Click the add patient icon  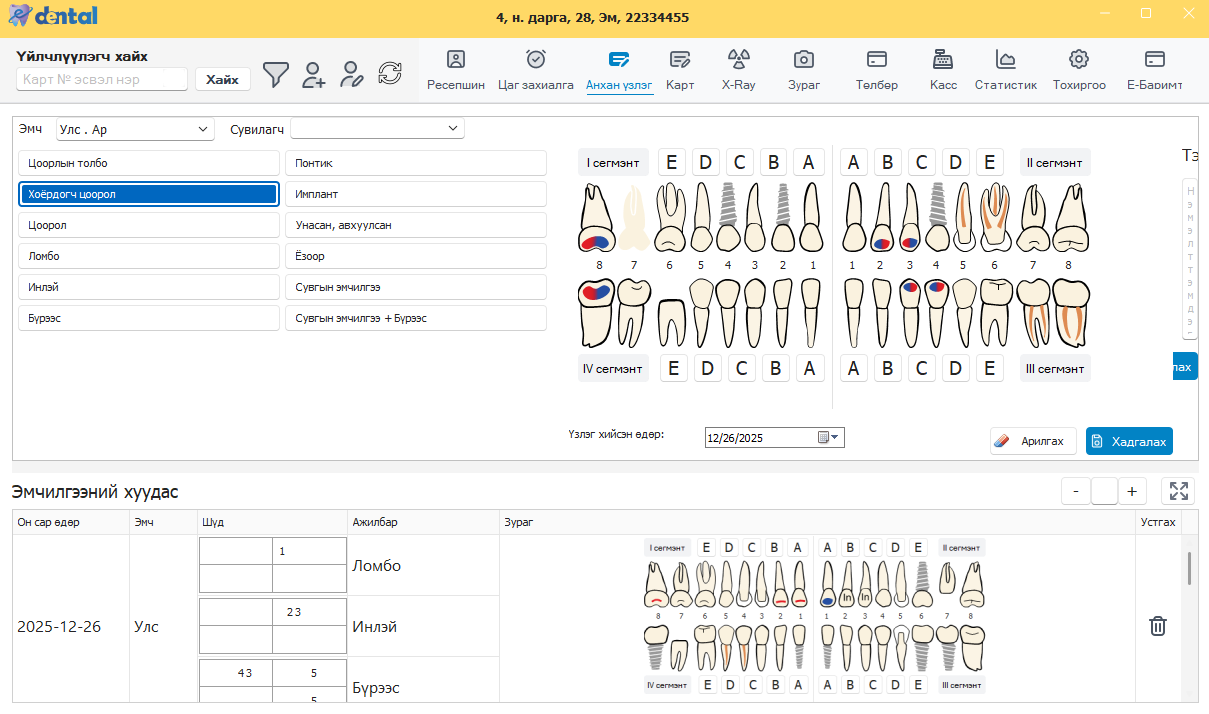[x=314, y=74]
